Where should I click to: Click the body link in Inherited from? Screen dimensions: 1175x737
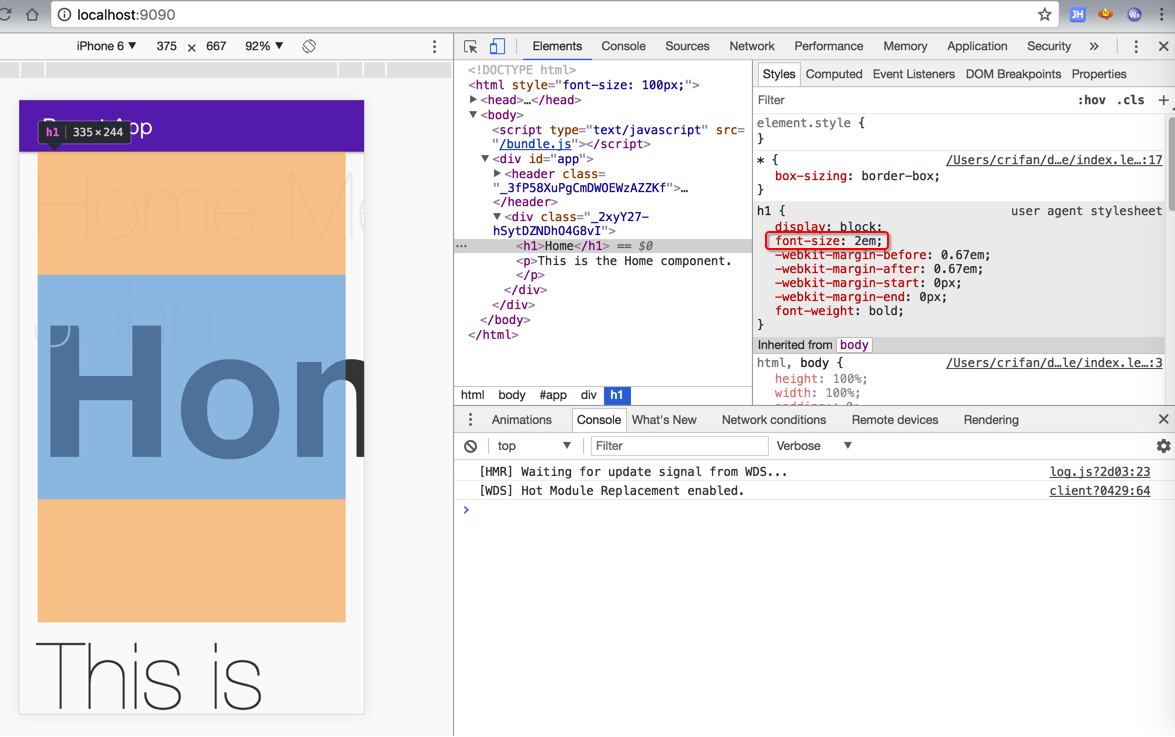854,345
